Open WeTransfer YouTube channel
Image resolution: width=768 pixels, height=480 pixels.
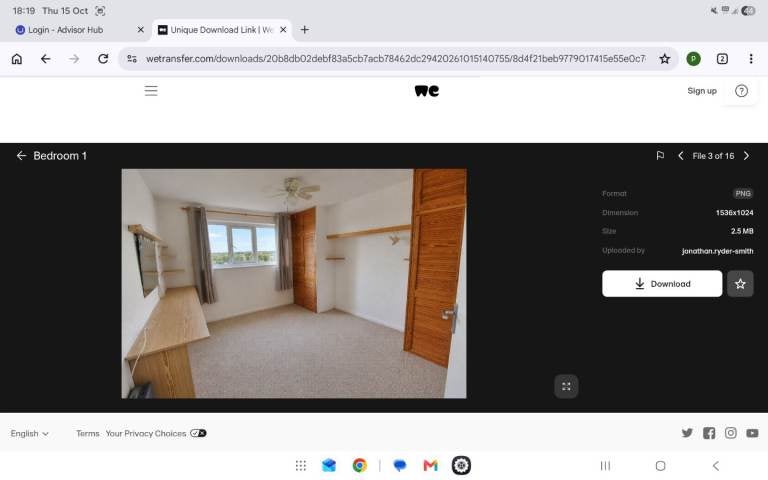click(752, 433)
